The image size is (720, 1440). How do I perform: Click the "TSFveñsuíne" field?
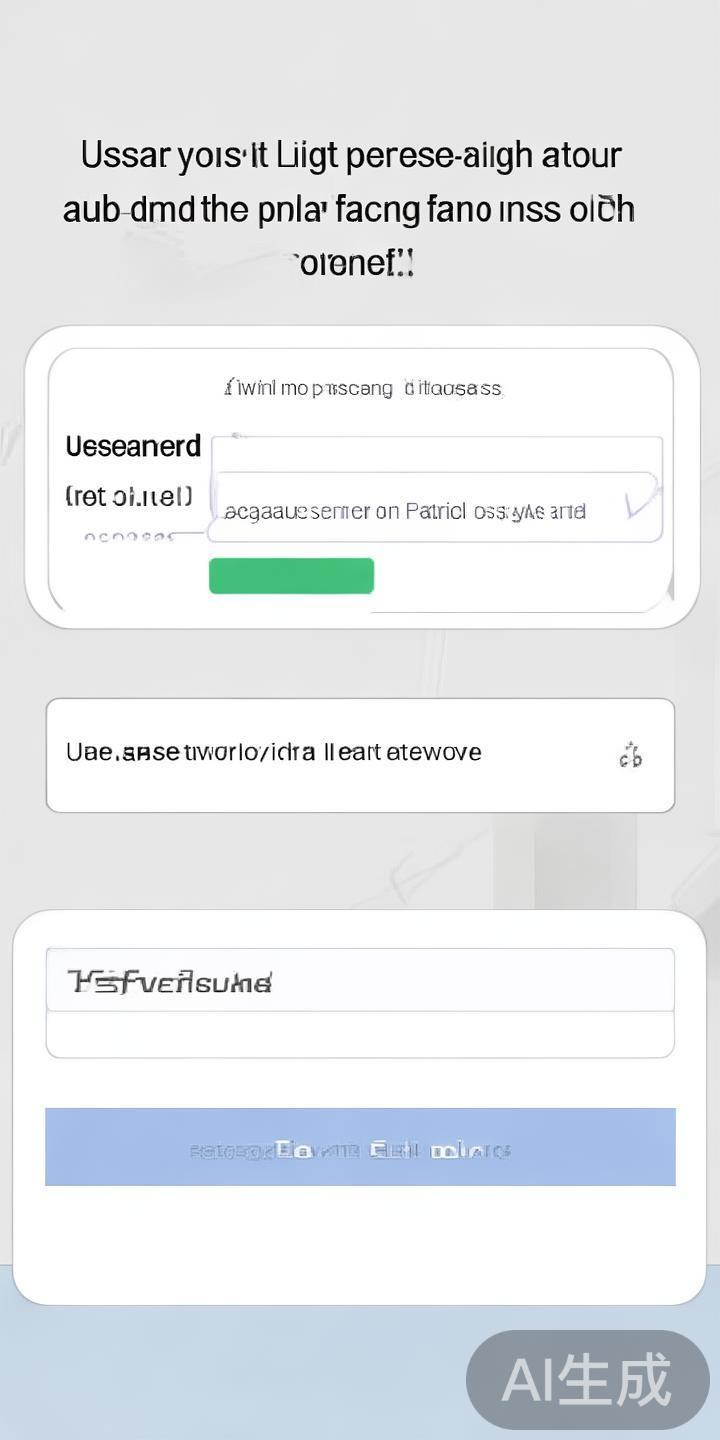click(x=360, y=980)
